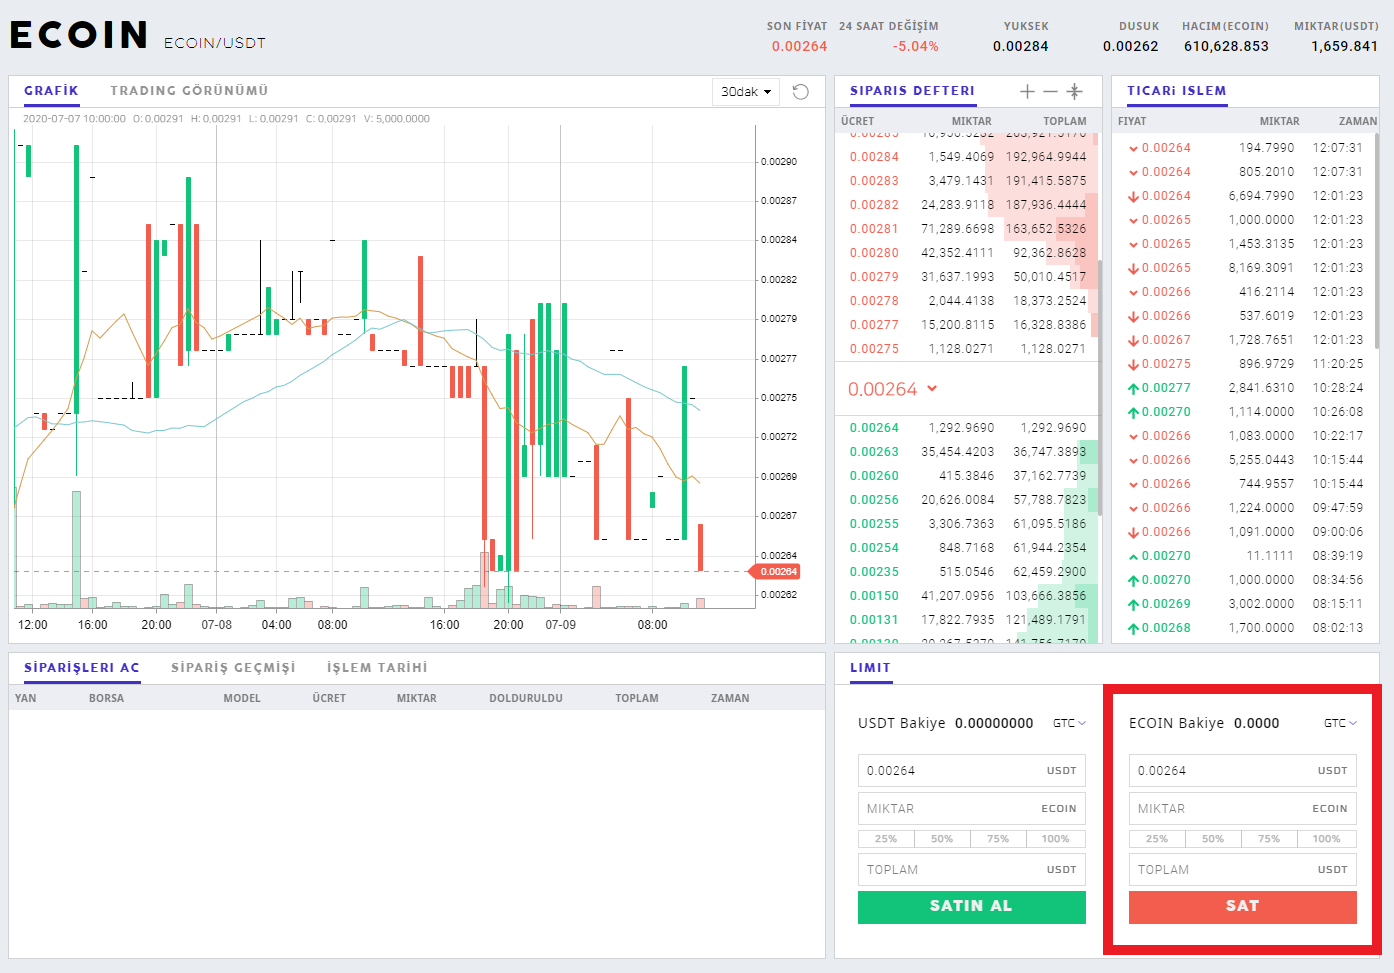
Task: Click the TOPLAM total field in sell form
Action: 1242,870
